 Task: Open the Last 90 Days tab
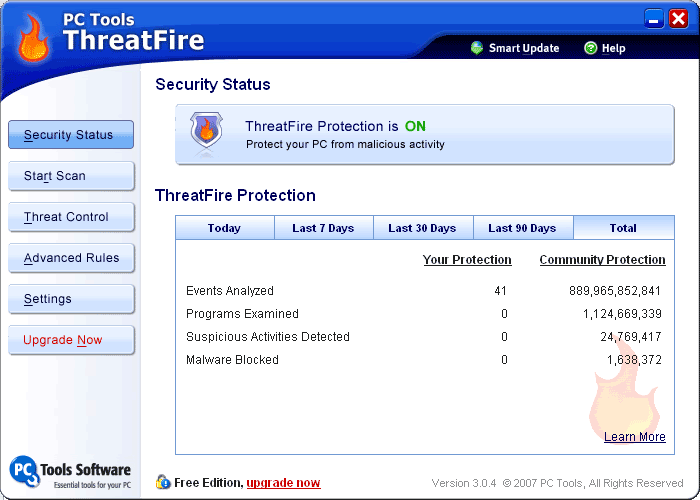pos(522,228)
